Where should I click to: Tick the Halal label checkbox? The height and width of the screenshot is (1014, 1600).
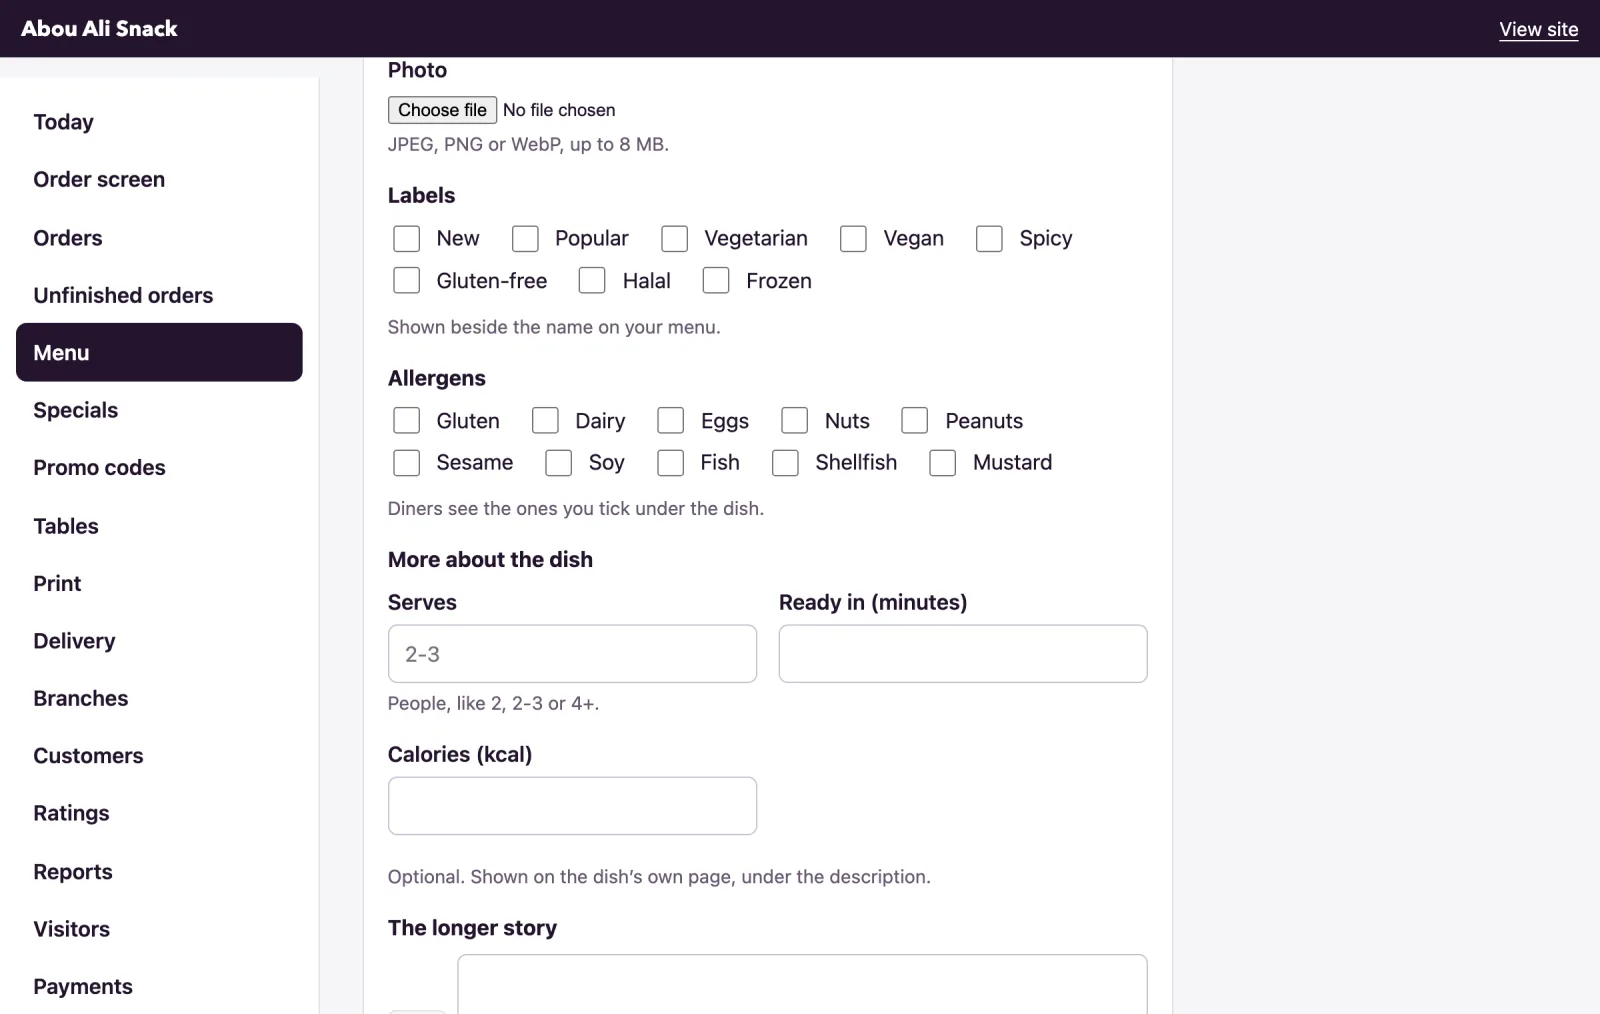click(x=592, y=281)
